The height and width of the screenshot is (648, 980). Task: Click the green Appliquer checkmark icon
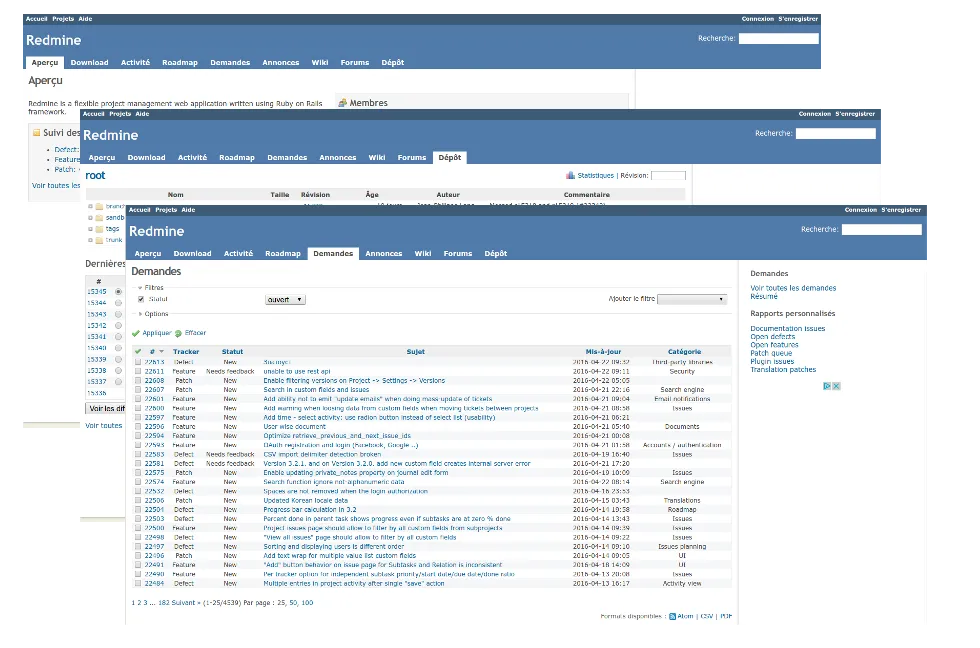[136, 333]
